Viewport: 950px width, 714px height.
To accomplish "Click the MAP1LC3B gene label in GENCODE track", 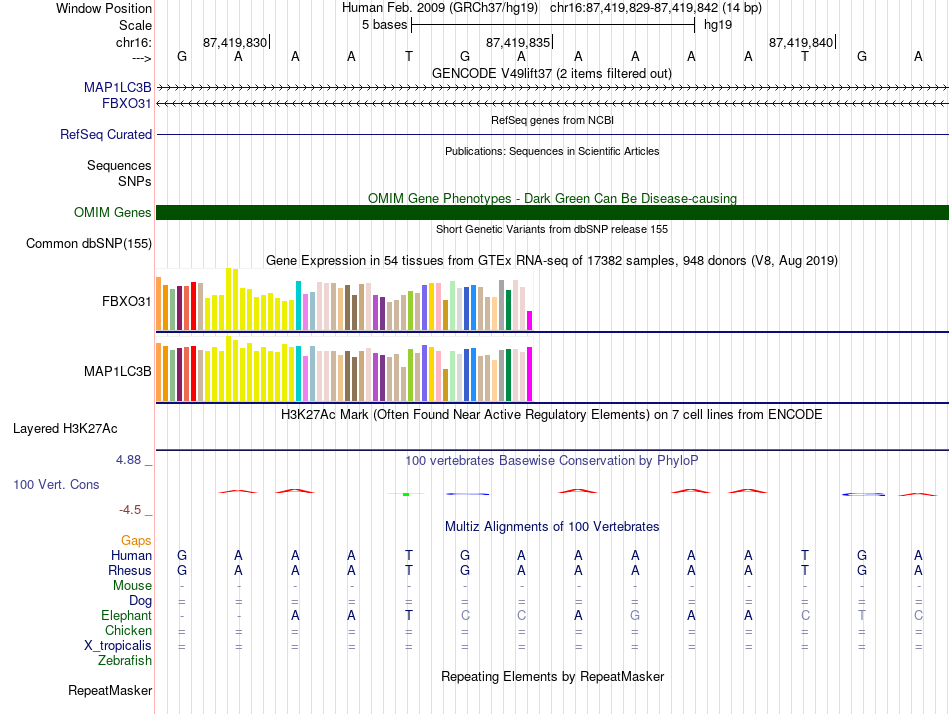I will pos(118,87).
